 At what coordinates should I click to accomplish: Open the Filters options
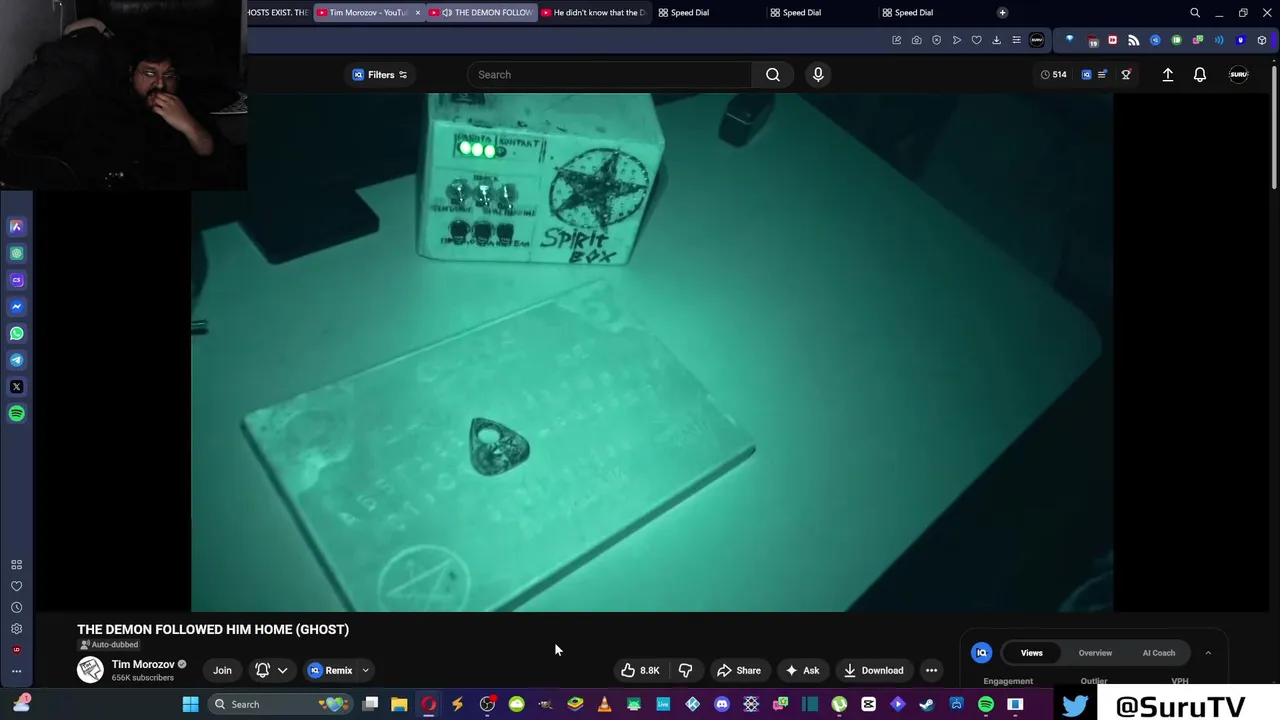tap(380, 74)
